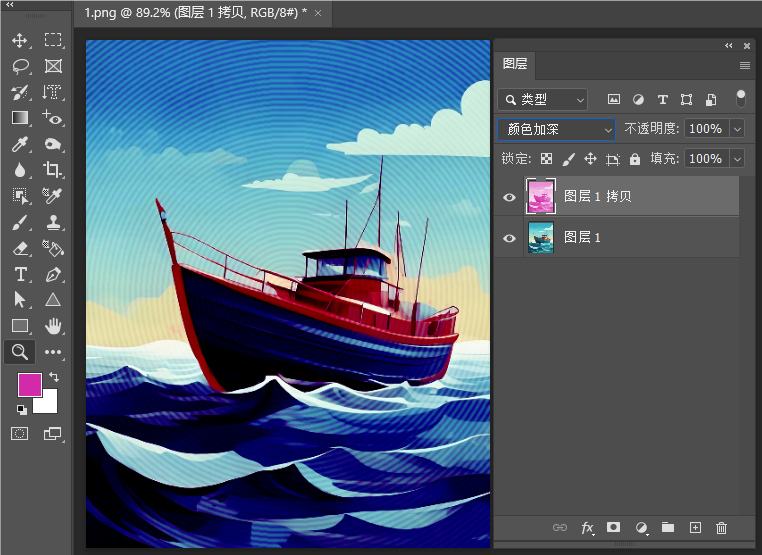Image resolution: width=762 pixels, height=555 pixels.
Task: Open the Layers panel flyout menu
Action: pyautogui.click(x=745, y=65)
